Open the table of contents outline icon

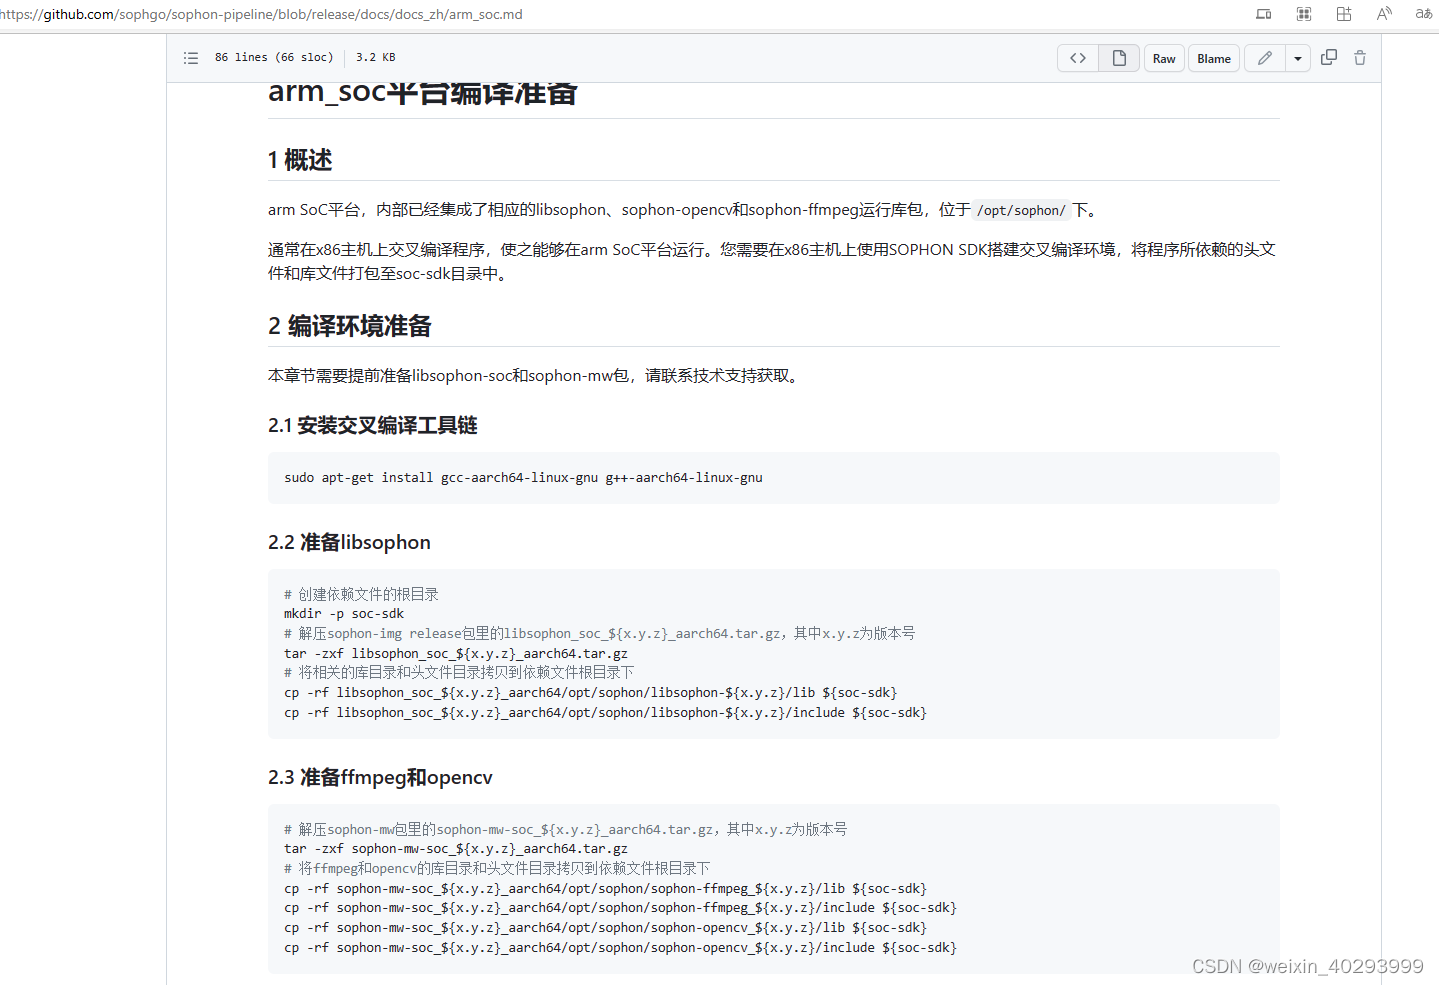pos(191,58)
